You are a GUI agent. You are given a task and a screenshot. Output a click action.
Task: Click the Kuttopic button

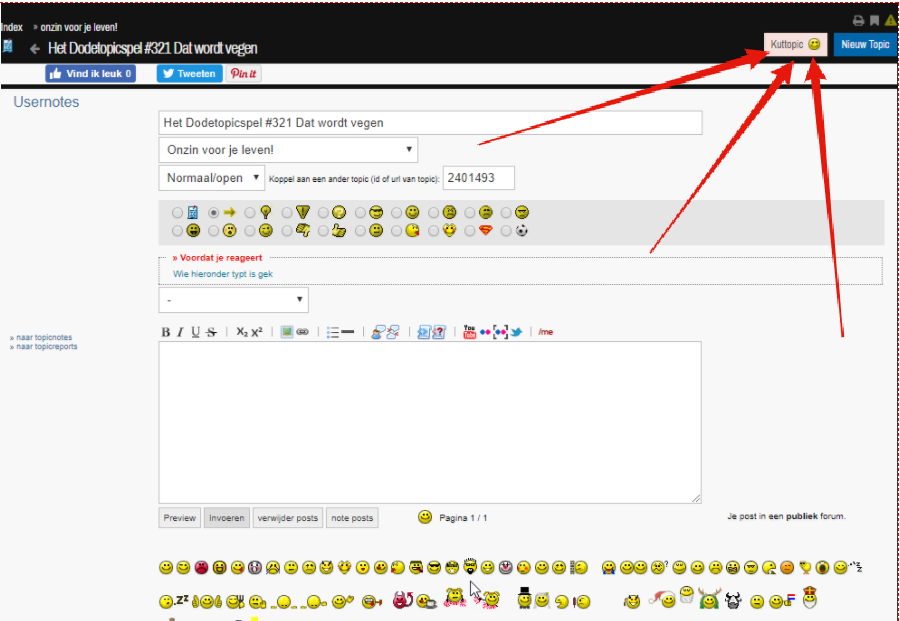click(796, 44)
